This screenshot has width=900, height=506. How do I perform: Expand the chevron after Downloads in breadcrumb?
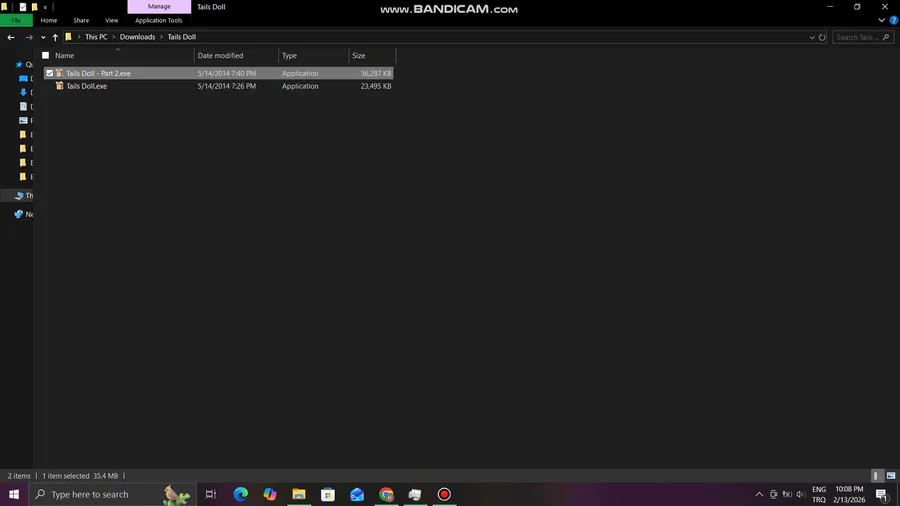[161, 37]
